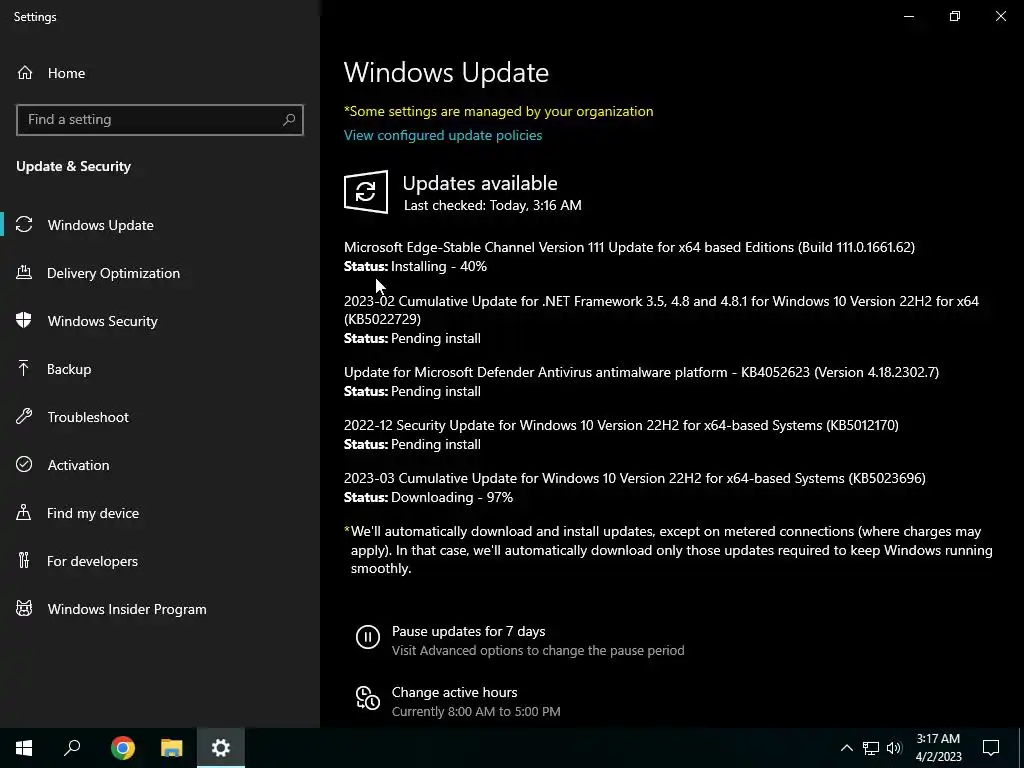
Task: Click Pause updates for 7 days
Action: (468, 632)
